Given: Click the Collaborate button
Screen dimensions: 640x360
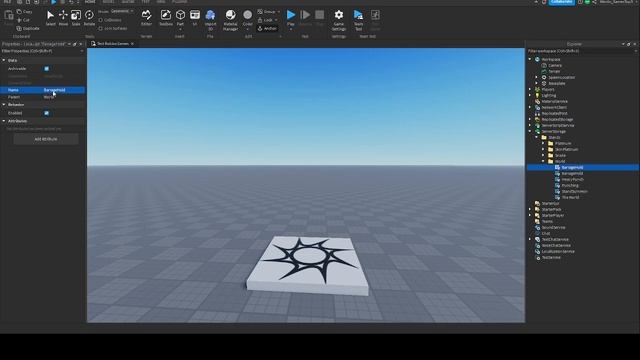Looking at the screenshot, I should coord(561,2).
